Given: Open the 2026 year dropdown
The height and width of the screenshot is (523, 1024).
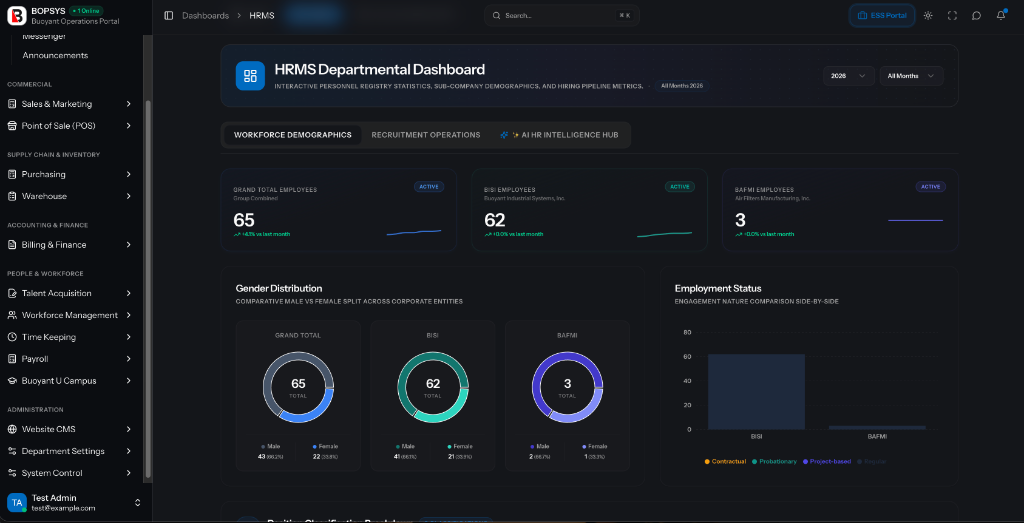Looking at the screenshot, I should (x=848, y=76).
